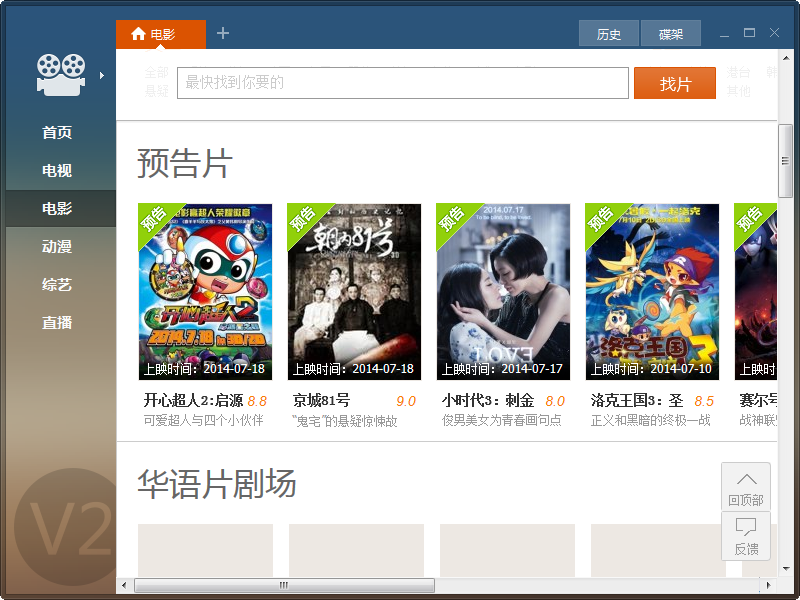Maximize the window
Image resolution: width=800 pixels, height=600 pixels.
(749, 33)
